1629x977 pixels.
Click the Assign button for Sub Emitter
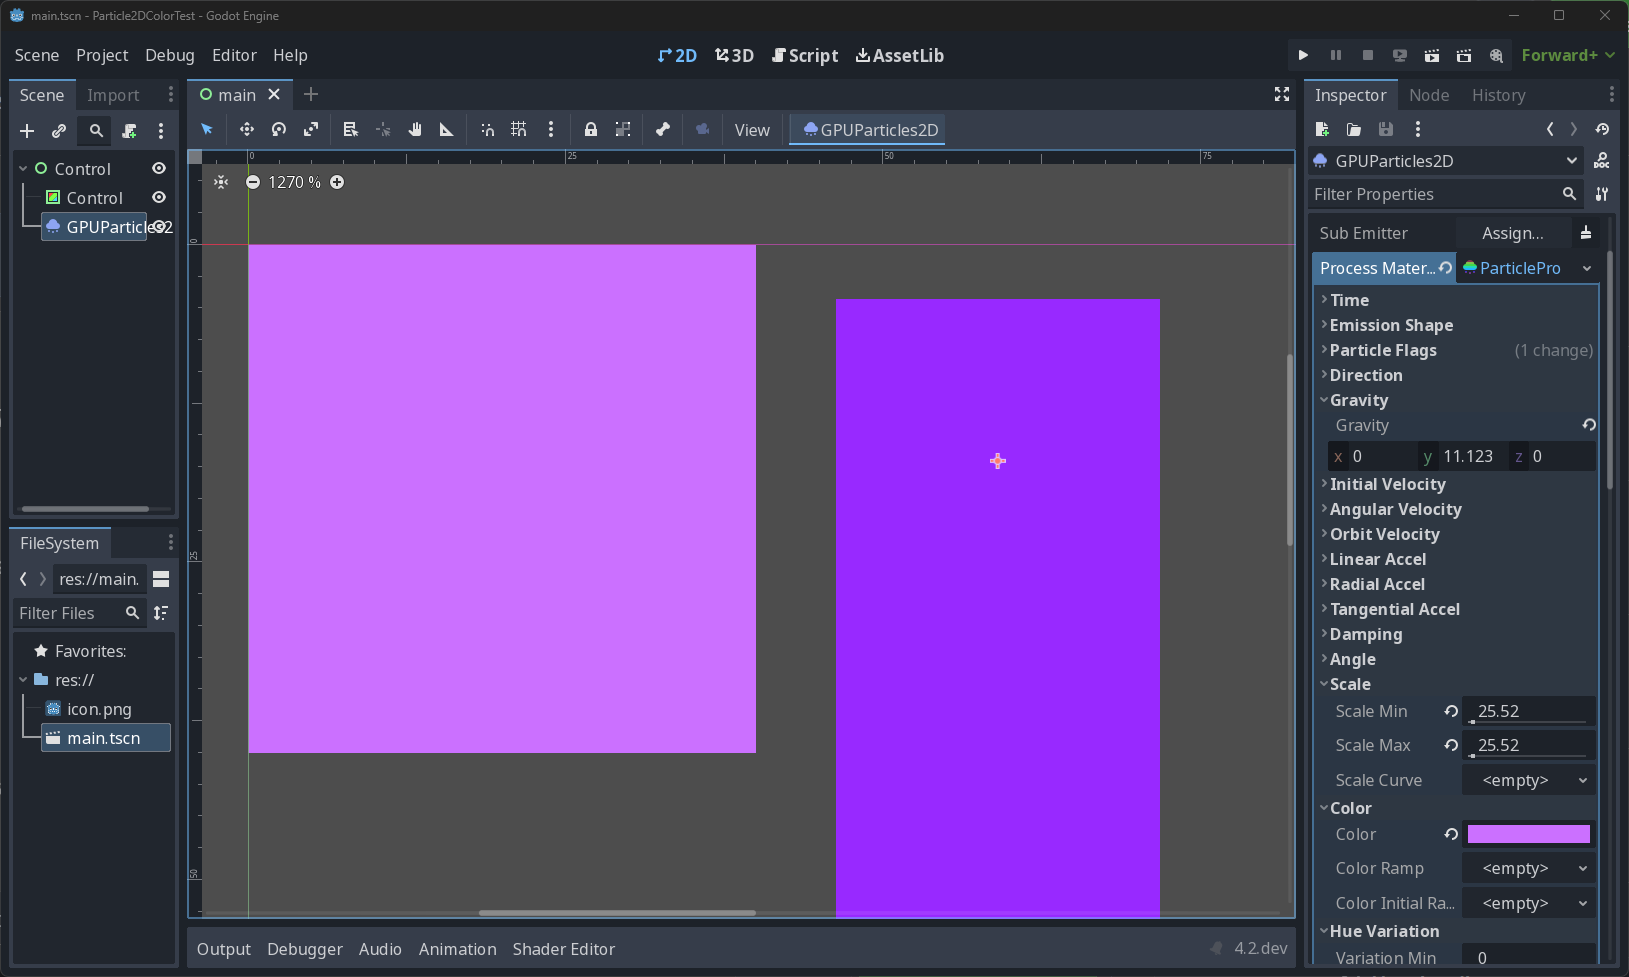point(1515,233)
